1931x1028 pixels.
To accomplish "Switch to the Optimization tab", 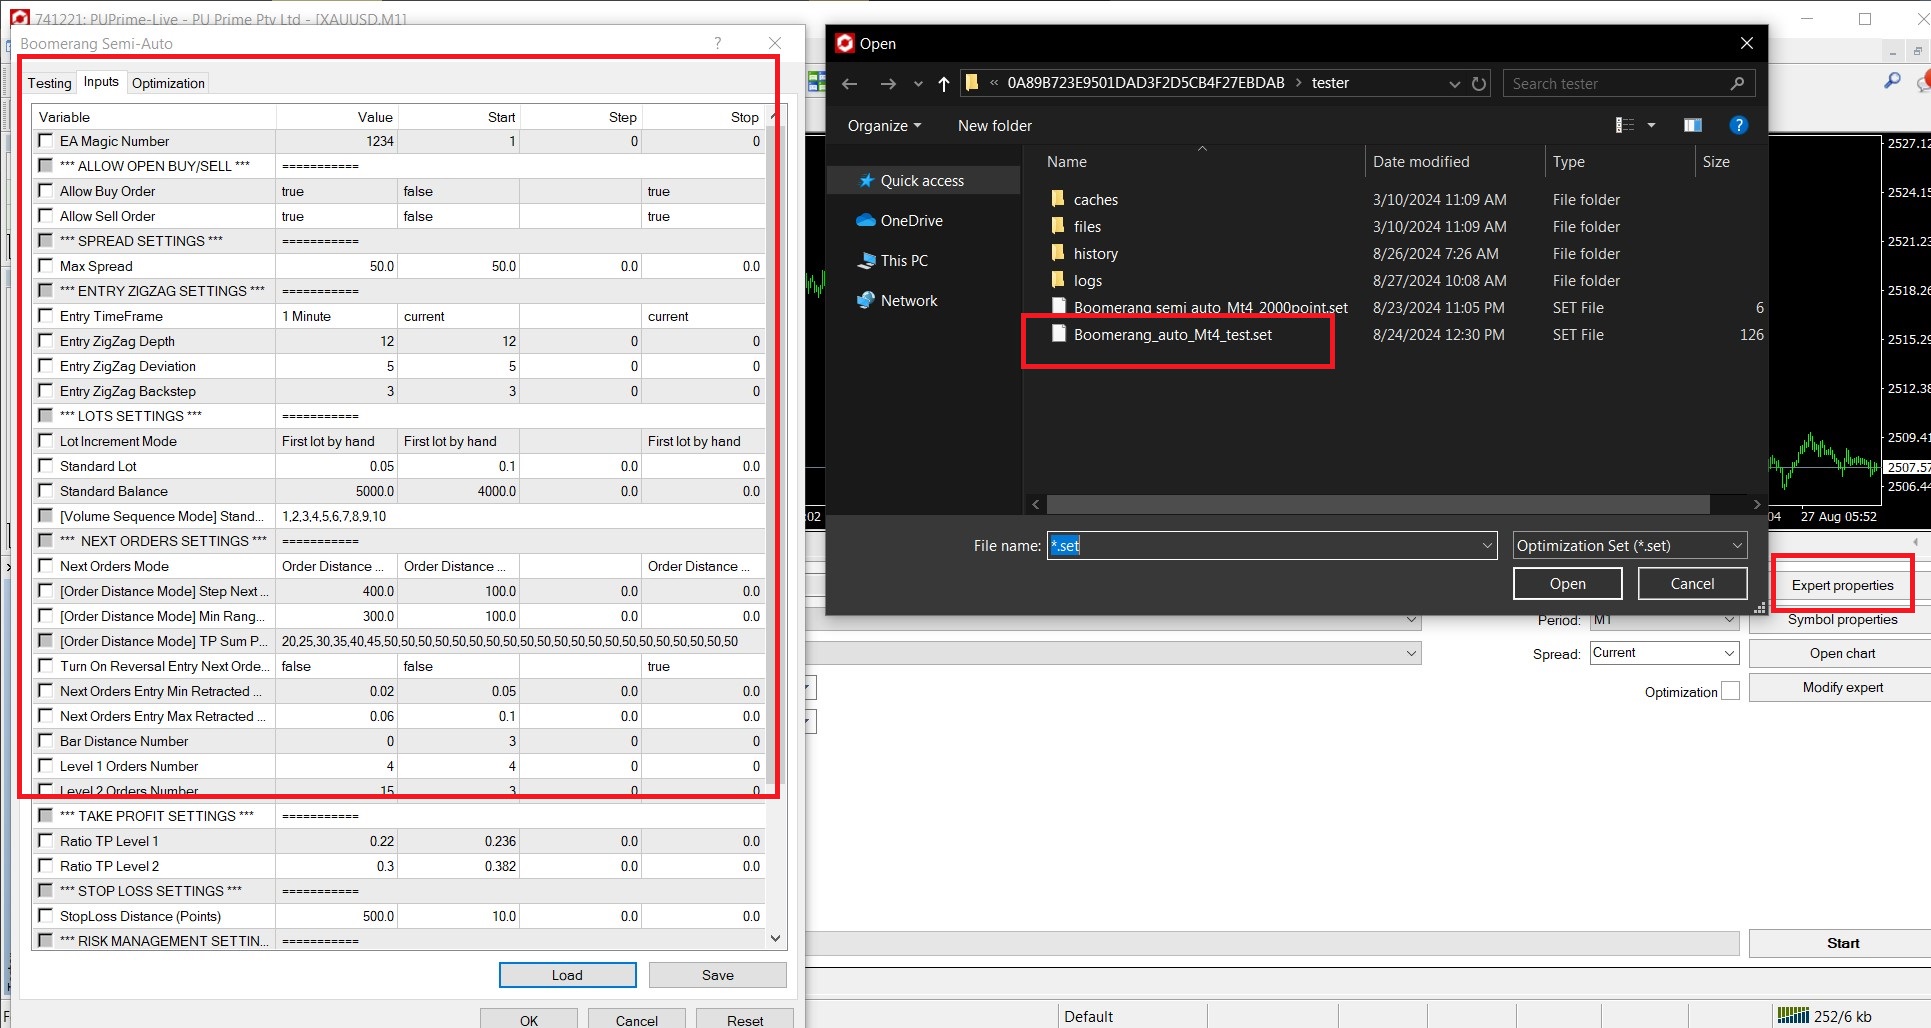I will coord(168,83).
